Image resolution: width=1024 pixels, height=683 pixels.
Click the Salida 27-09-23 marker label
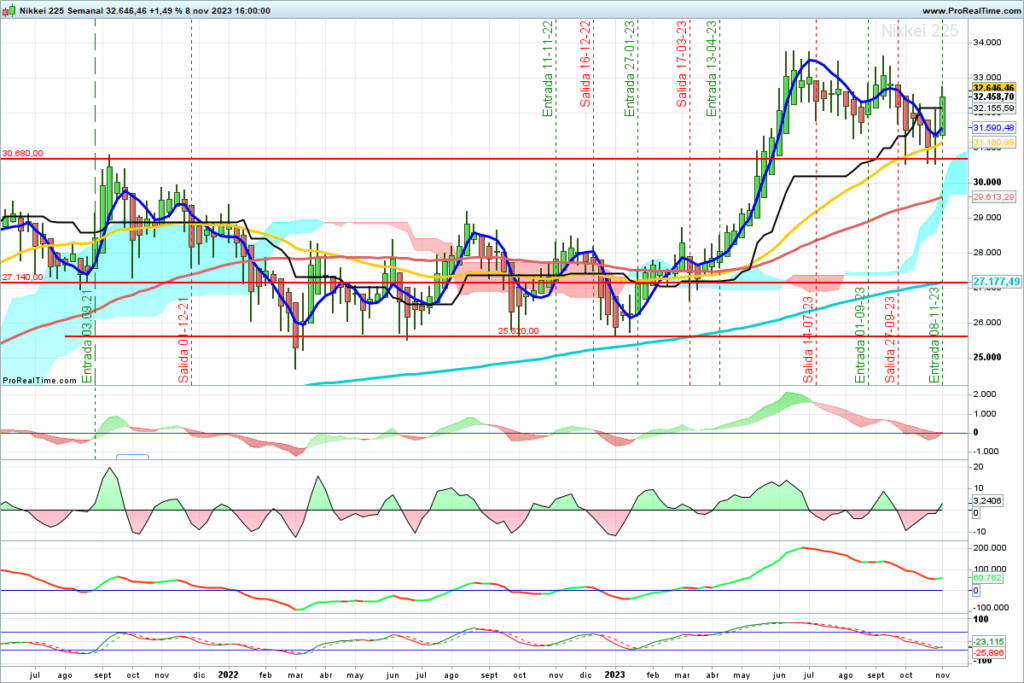pos(890,340)
